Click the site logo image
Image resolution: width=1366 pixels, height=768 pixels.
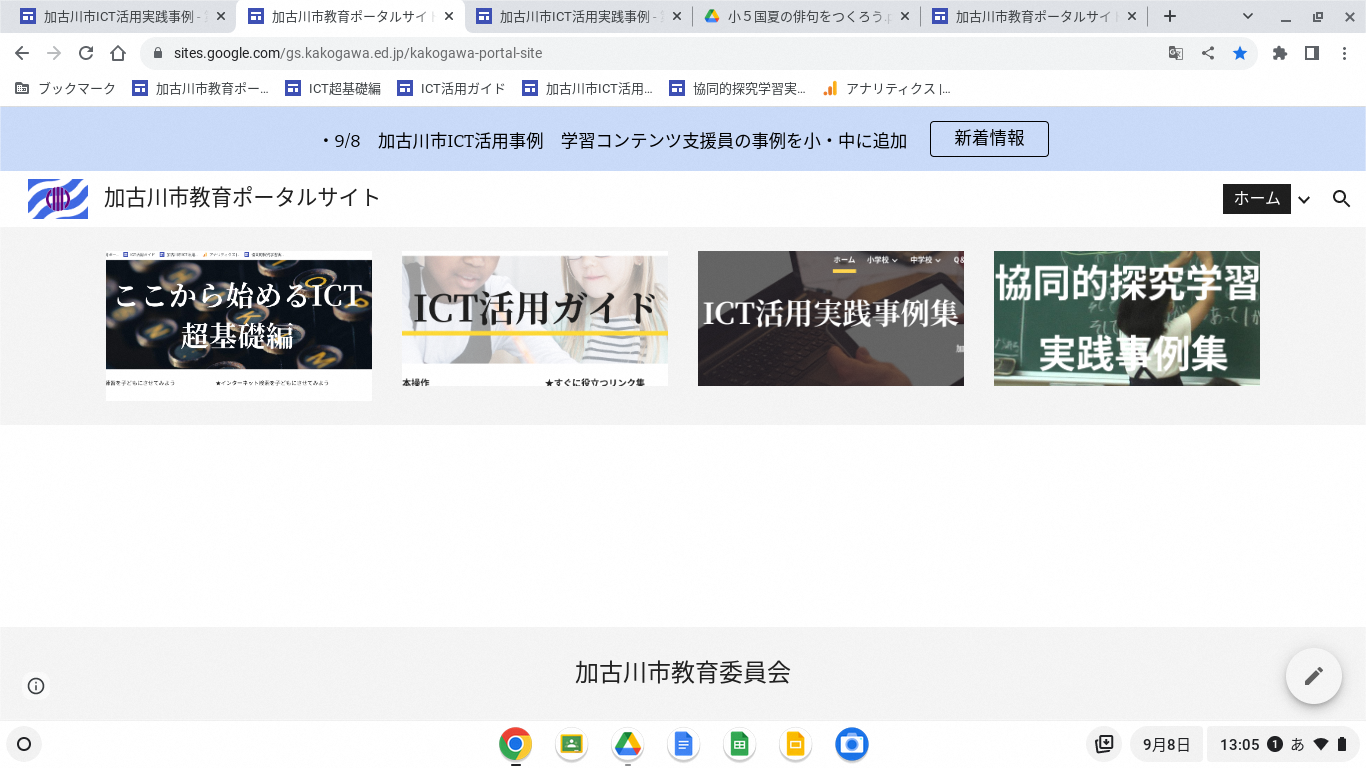click(x=58, y=198)
